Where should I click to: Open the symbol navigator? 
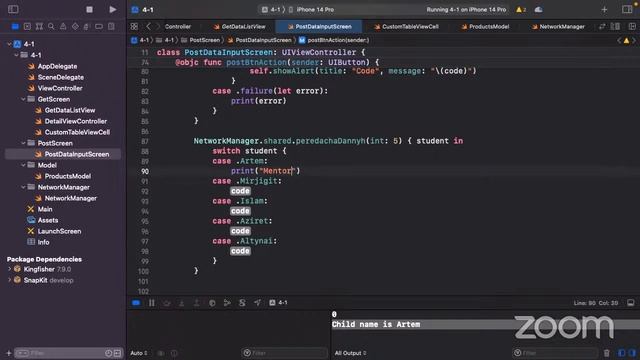click(x=39, y=27)
